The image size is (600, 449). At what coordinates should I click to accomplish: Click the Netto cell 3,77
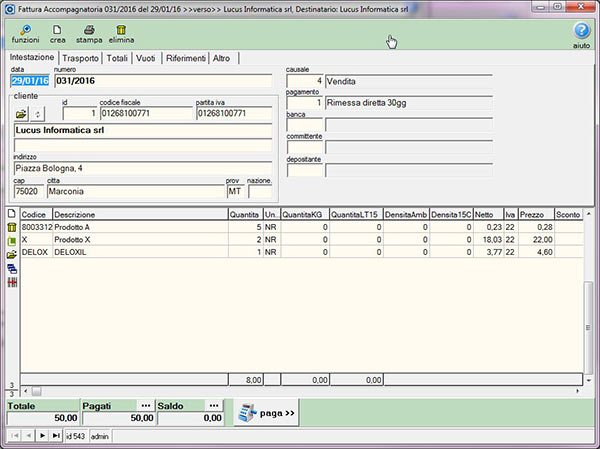tap(489, 252)
